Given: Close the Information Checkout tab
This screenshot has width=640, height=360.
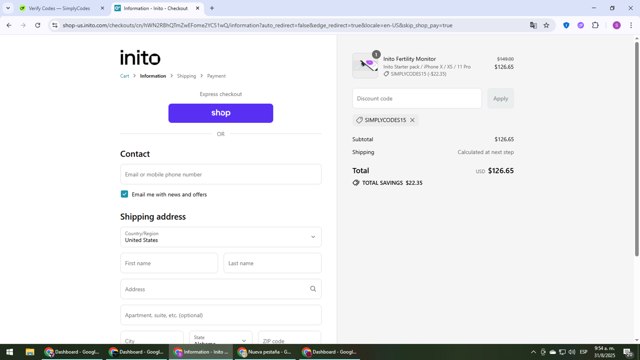Looking at the screenshot, I should (198, 8).
